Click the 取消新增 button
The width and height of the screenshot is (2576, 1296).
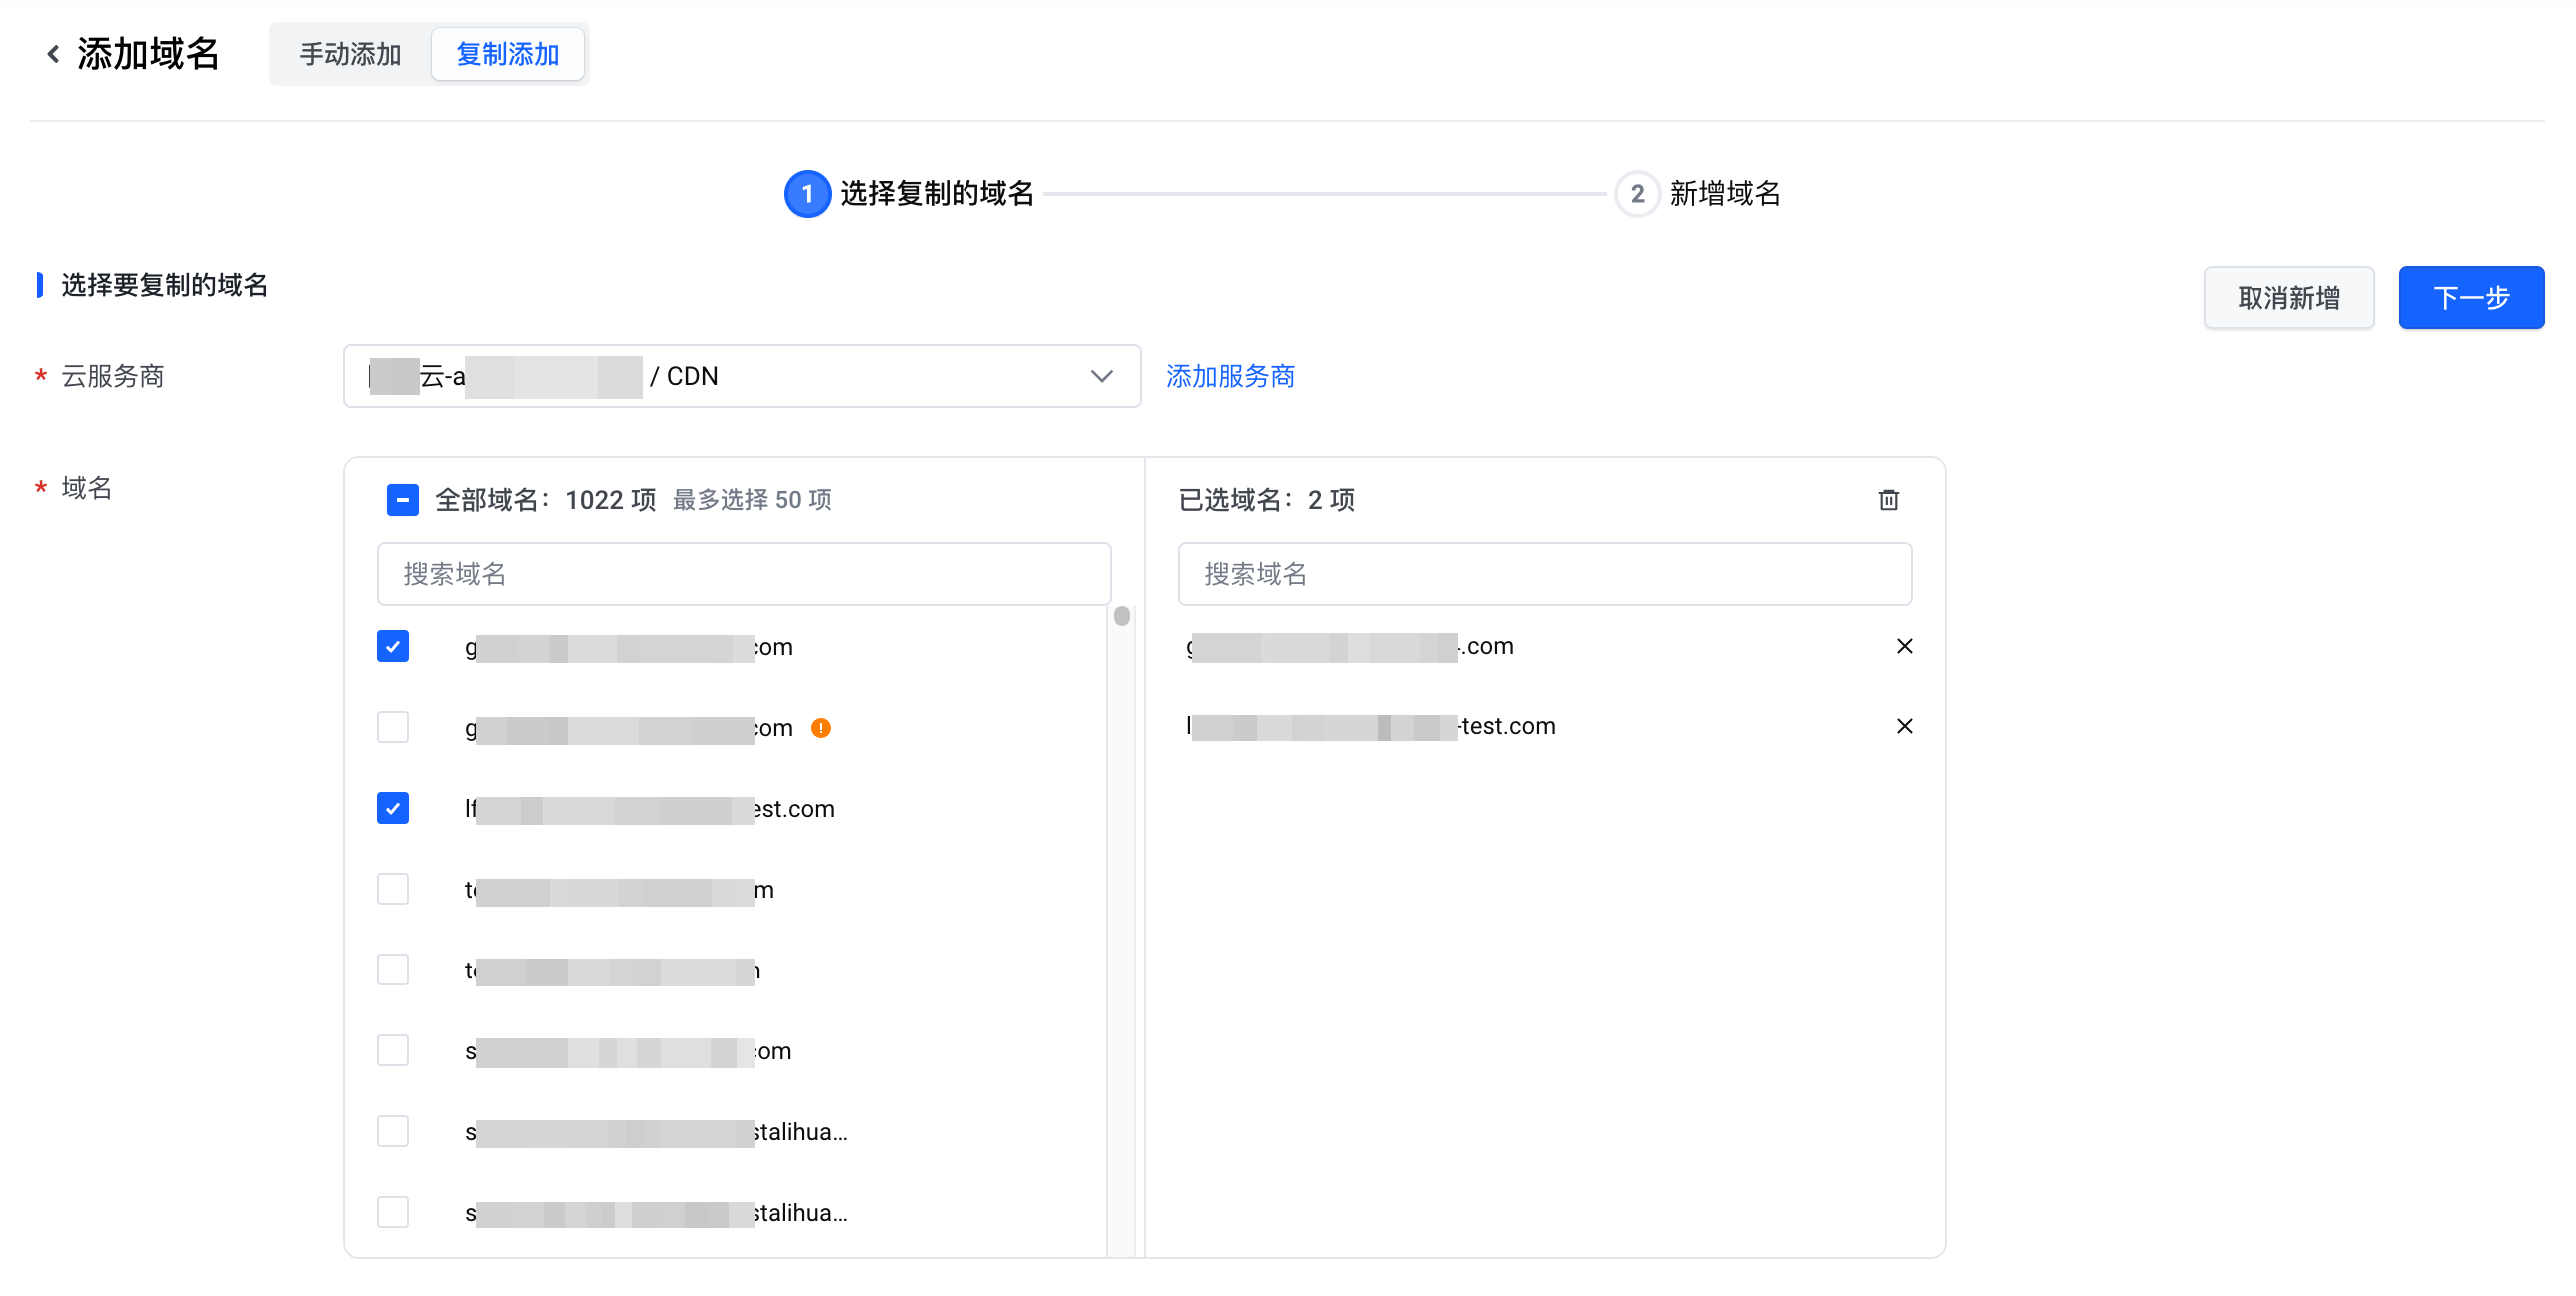point(2288,298)
